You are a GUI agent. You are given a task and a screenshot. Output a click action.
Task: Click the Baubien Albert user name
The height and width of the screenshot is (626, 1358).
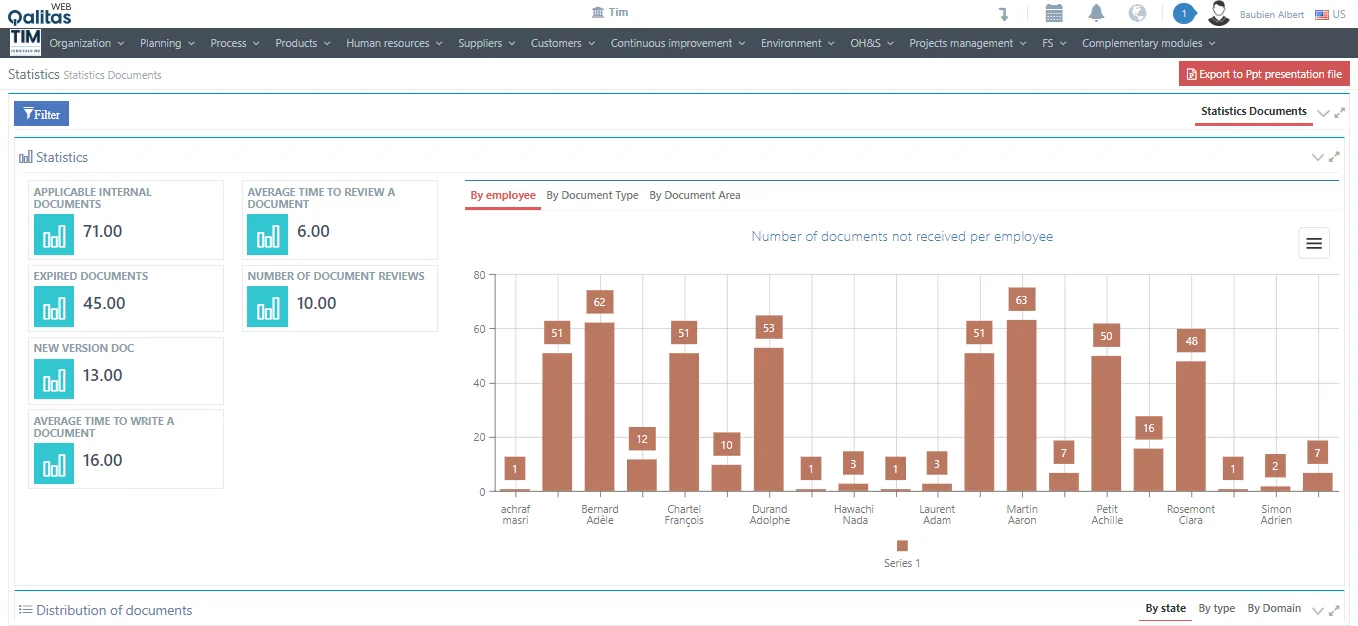tap(1272, 15)
